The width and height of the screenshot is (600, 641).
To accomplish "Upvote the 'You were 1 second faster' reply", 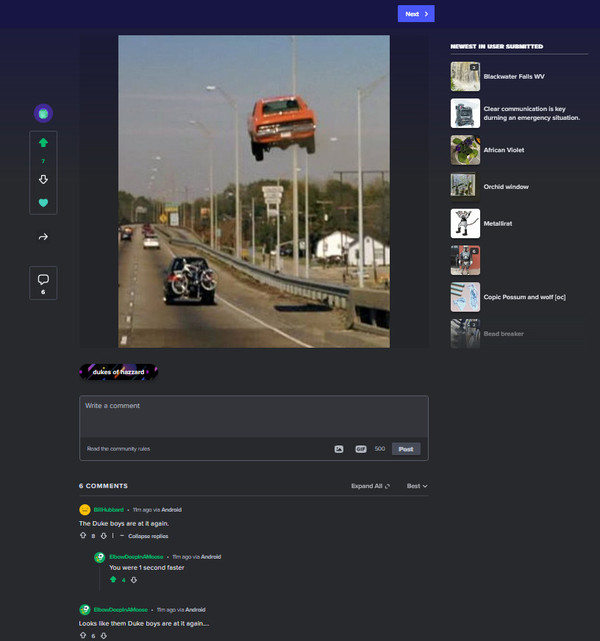I will pyautogui.click(x=113, y=580).
